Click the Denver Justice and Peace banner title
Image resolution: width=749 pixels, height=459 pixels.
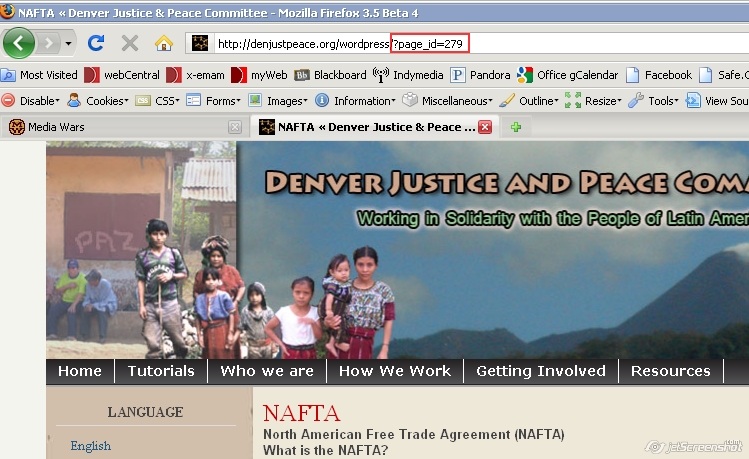click(x=507, y=183)
